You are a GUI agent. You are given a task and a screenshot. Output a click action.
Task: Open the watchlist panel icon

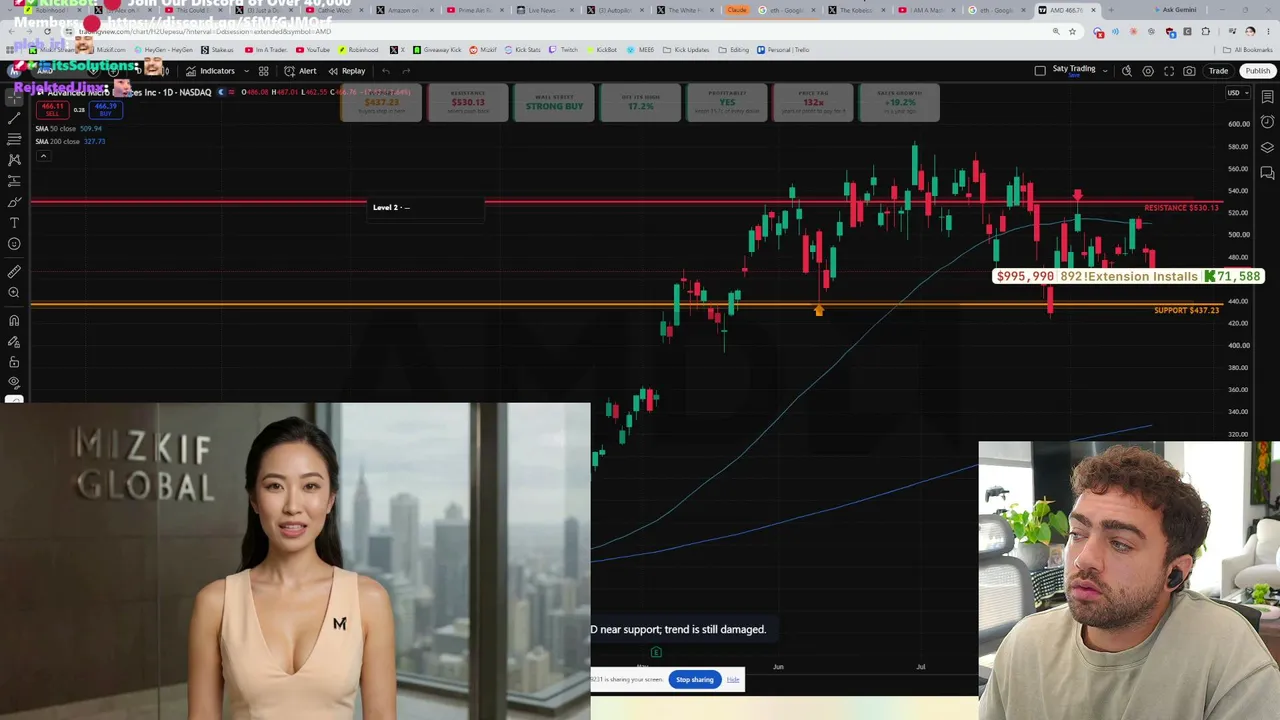coord(1268,97)
